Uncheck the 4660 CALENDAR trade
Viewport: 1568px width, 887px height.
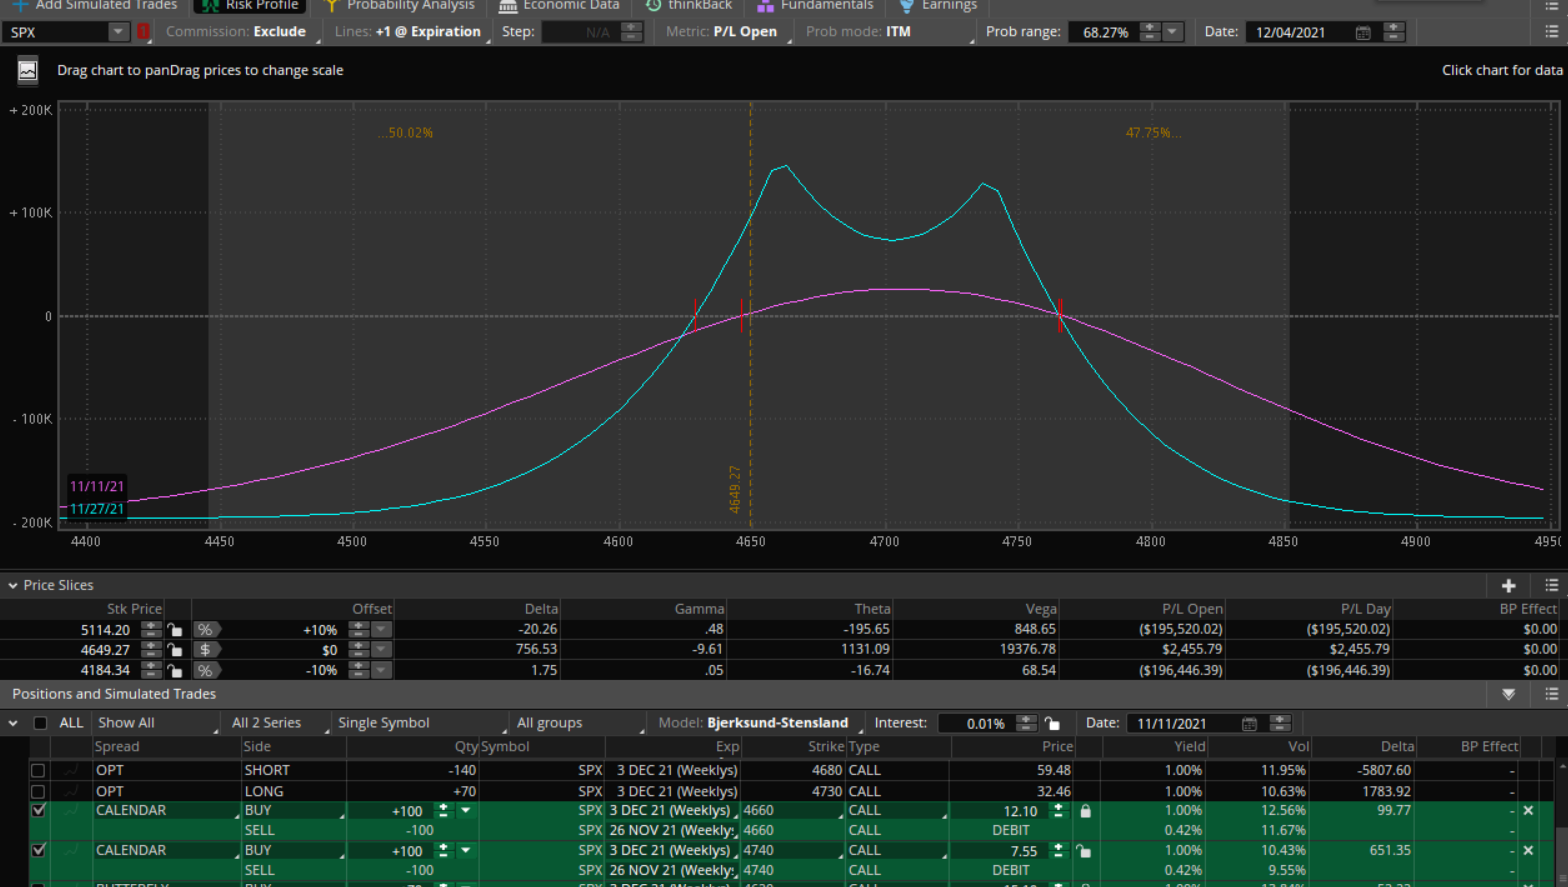click(38, 811)
